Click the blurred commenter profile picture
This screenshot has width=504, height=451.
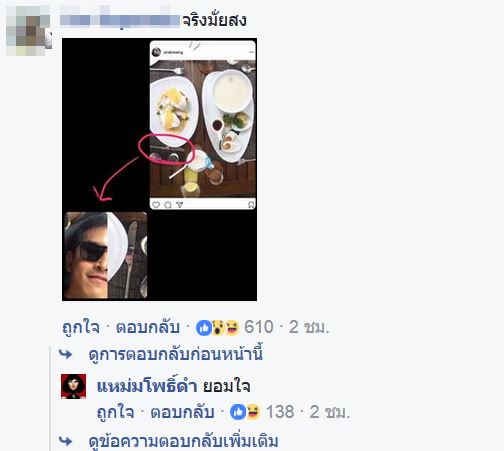click(29, 30)
